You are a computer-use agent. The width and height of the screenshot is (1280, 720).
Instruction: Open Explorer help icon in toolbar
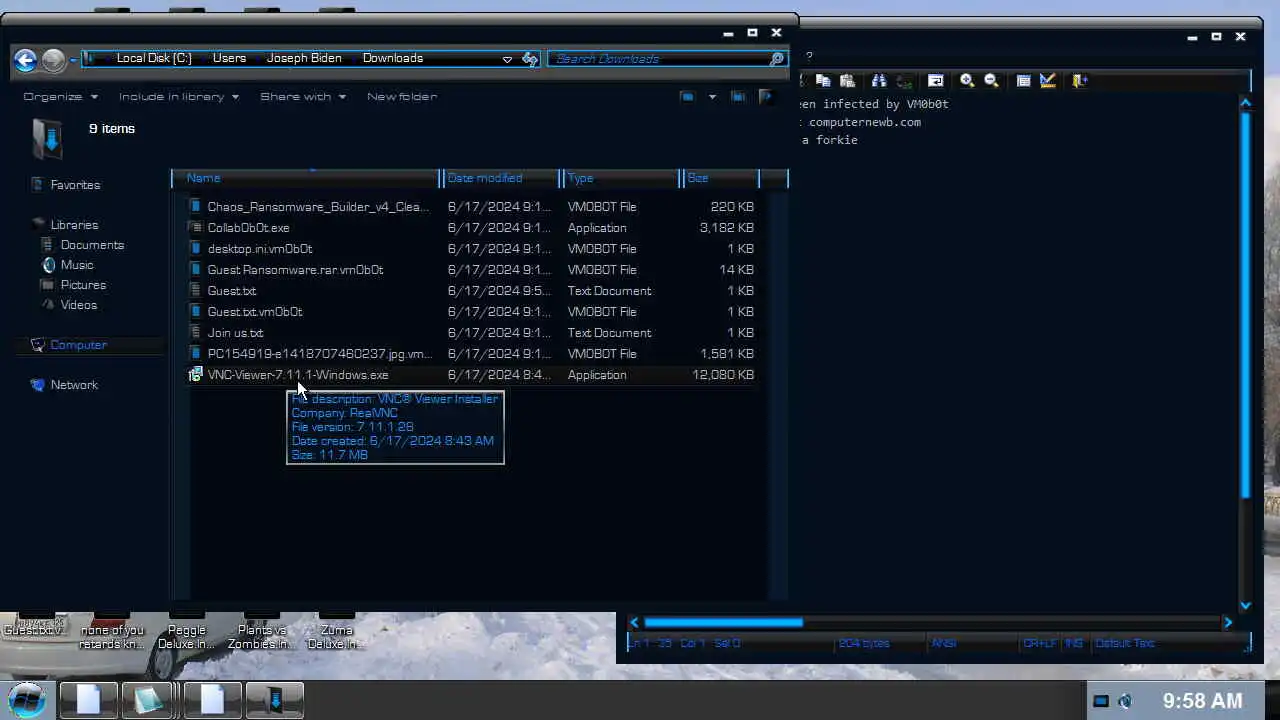[766, 97]
